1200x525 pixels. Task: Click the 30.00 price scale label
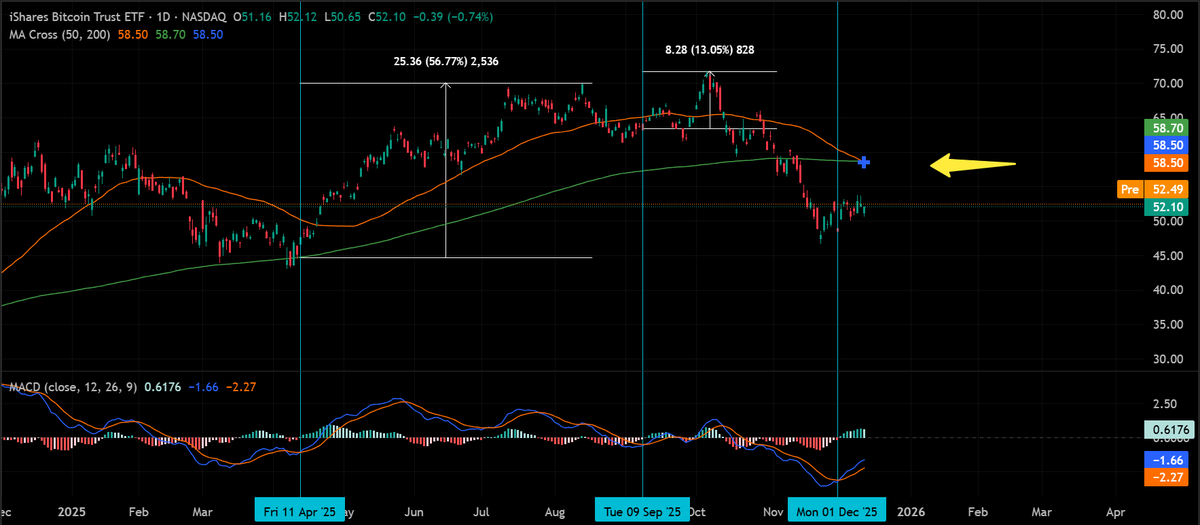pos(1168,358)
